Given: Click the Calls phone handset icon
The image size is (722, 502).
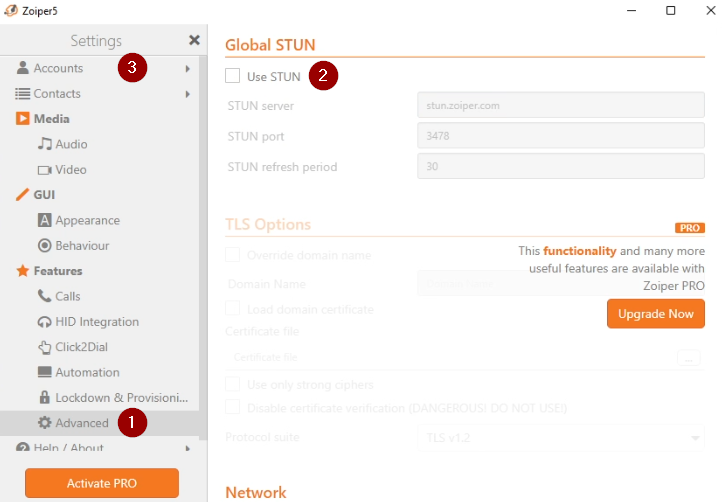Looking at the screenshot, I should (x=44, y=296).
